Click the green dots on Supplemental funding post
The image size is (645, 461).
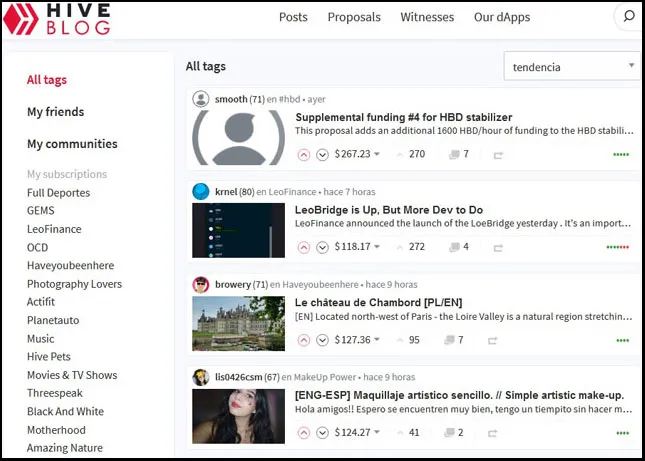click(621, 155)
